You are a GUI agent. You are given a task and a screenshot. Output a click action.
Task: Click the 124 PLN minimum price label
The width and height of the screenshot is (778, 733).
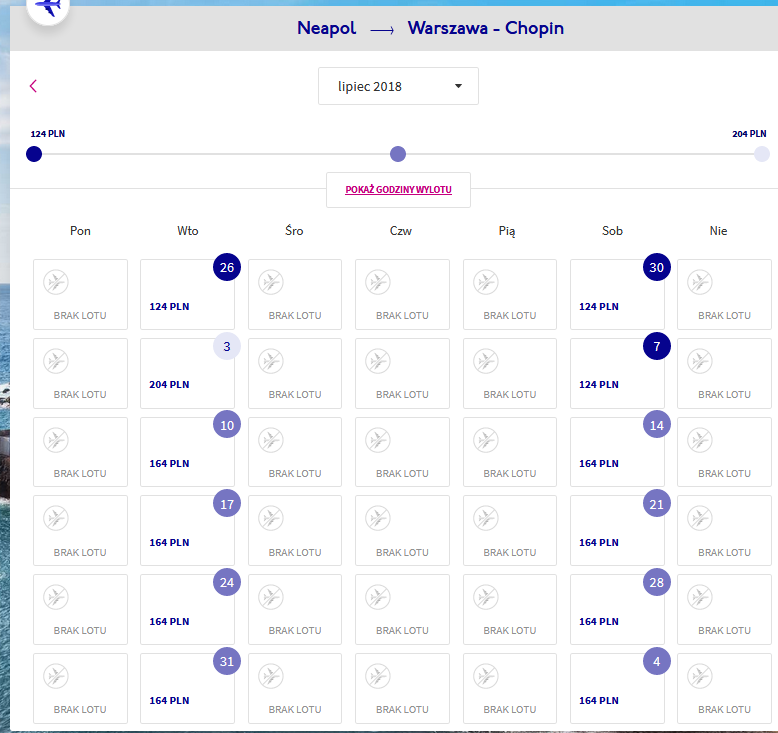click(x=48, y=133)
